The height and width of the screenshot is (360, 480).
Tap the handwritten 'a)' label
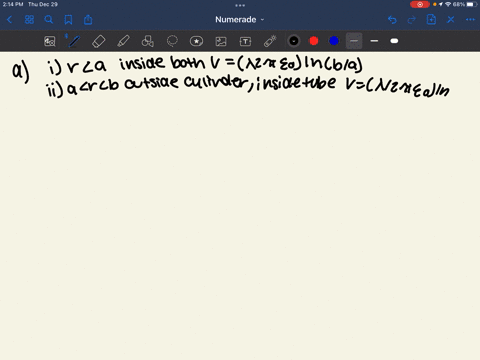pyautogui.click(x=21, y=72)
